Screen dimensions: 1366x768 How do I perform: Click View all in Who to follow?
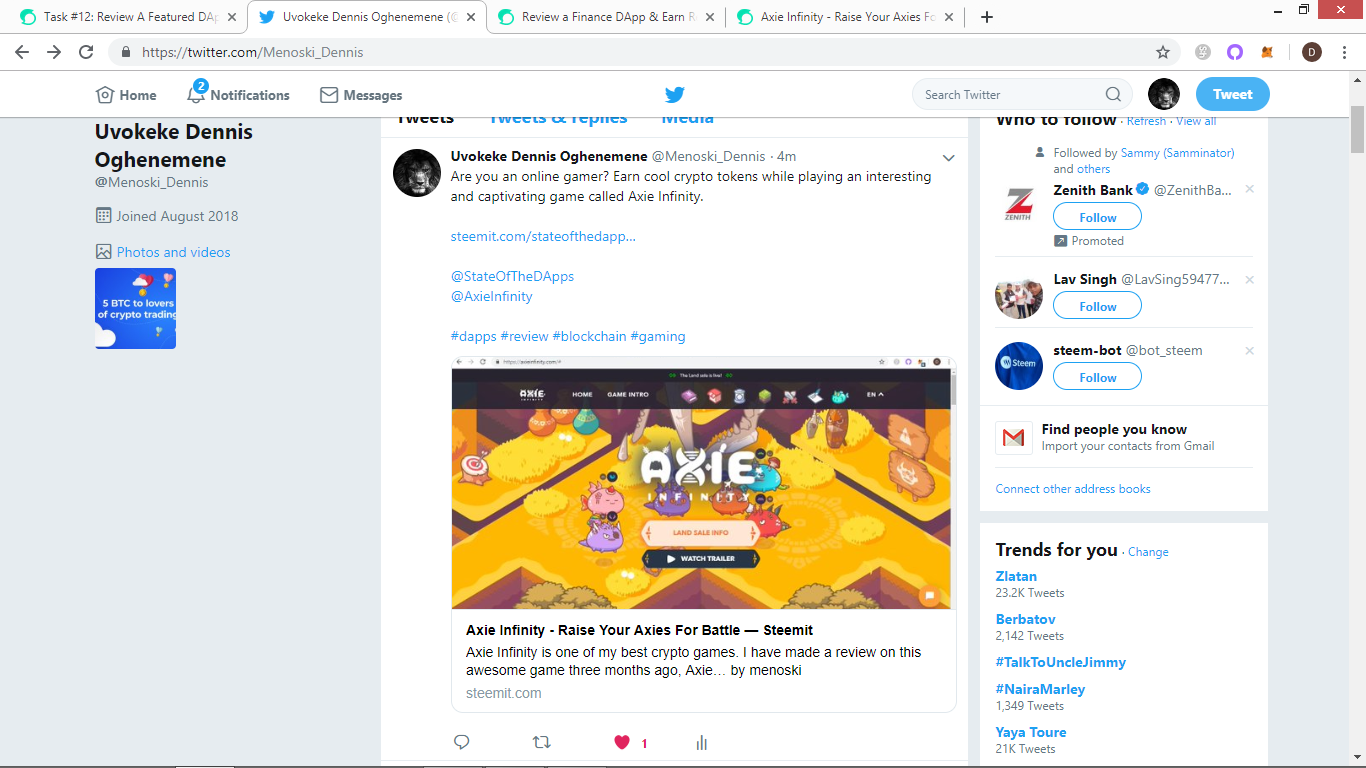point(1196,121)
